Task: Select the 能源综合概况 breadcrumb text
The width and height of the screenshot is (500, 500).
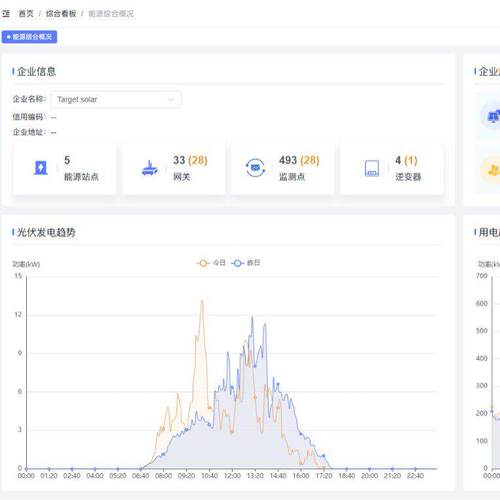Action: (111, 14)
